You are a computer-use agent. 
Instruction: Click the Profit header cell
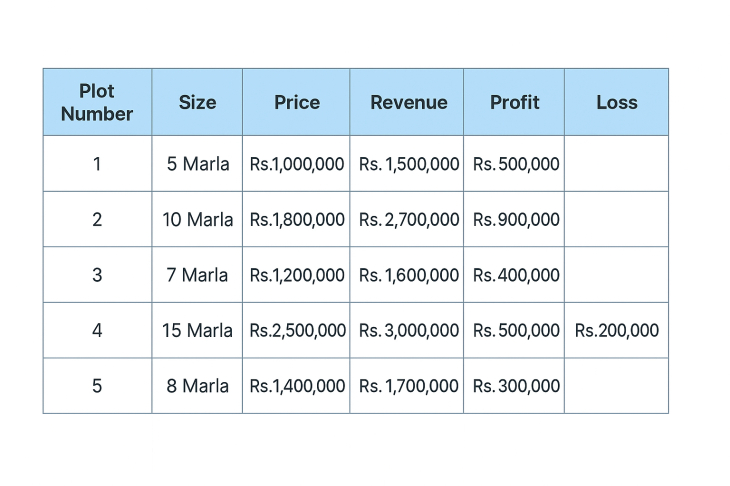pyautogui.click(x=514, y=102)
